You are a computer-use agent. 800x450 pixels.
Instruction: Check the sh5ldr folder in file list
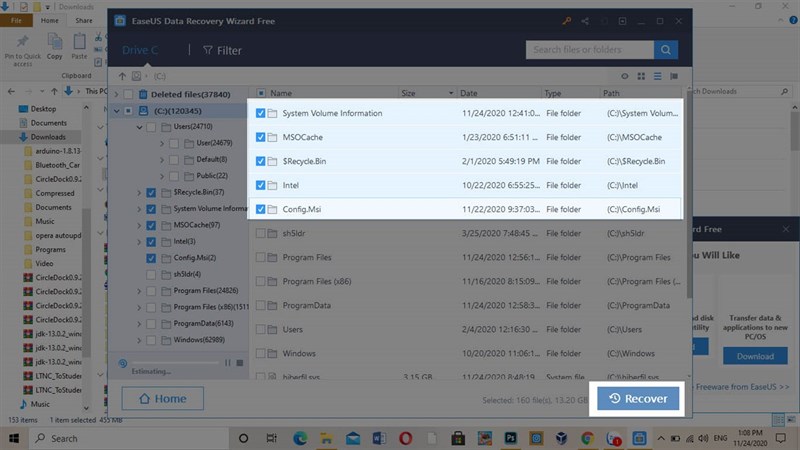tap(261, 233)
